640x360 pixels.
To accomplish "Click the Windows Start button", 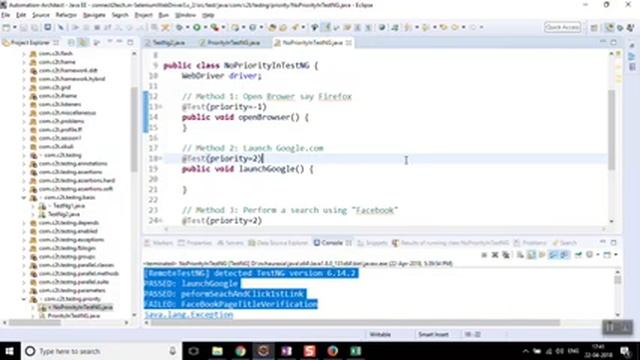I will [x=9, y=351].
